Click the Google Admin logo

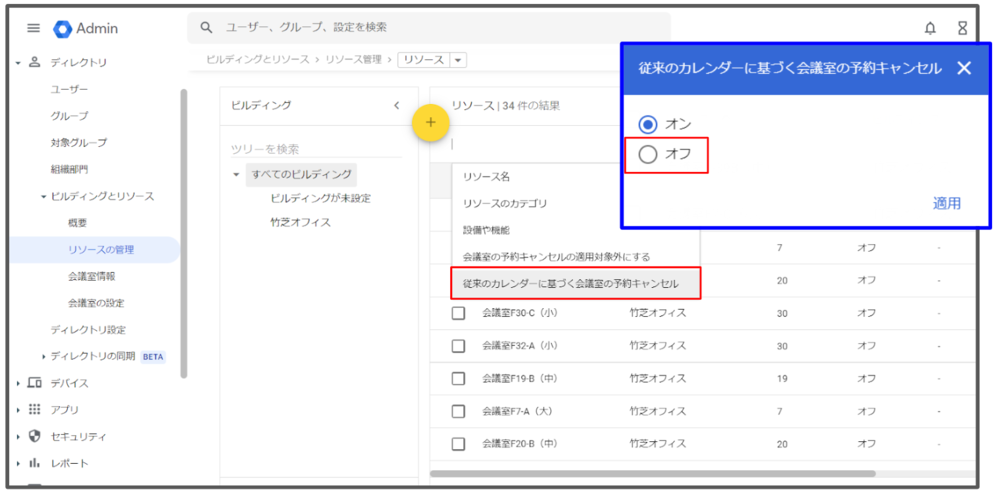(63, 29)
